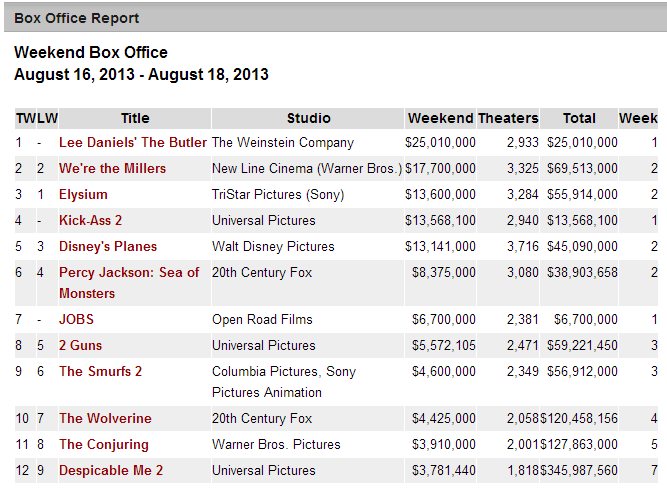This screenshot has width=667, height=494.
Task: Click Percy Jackson: Sea of Monsters link
Action: [x=129, y=273]
